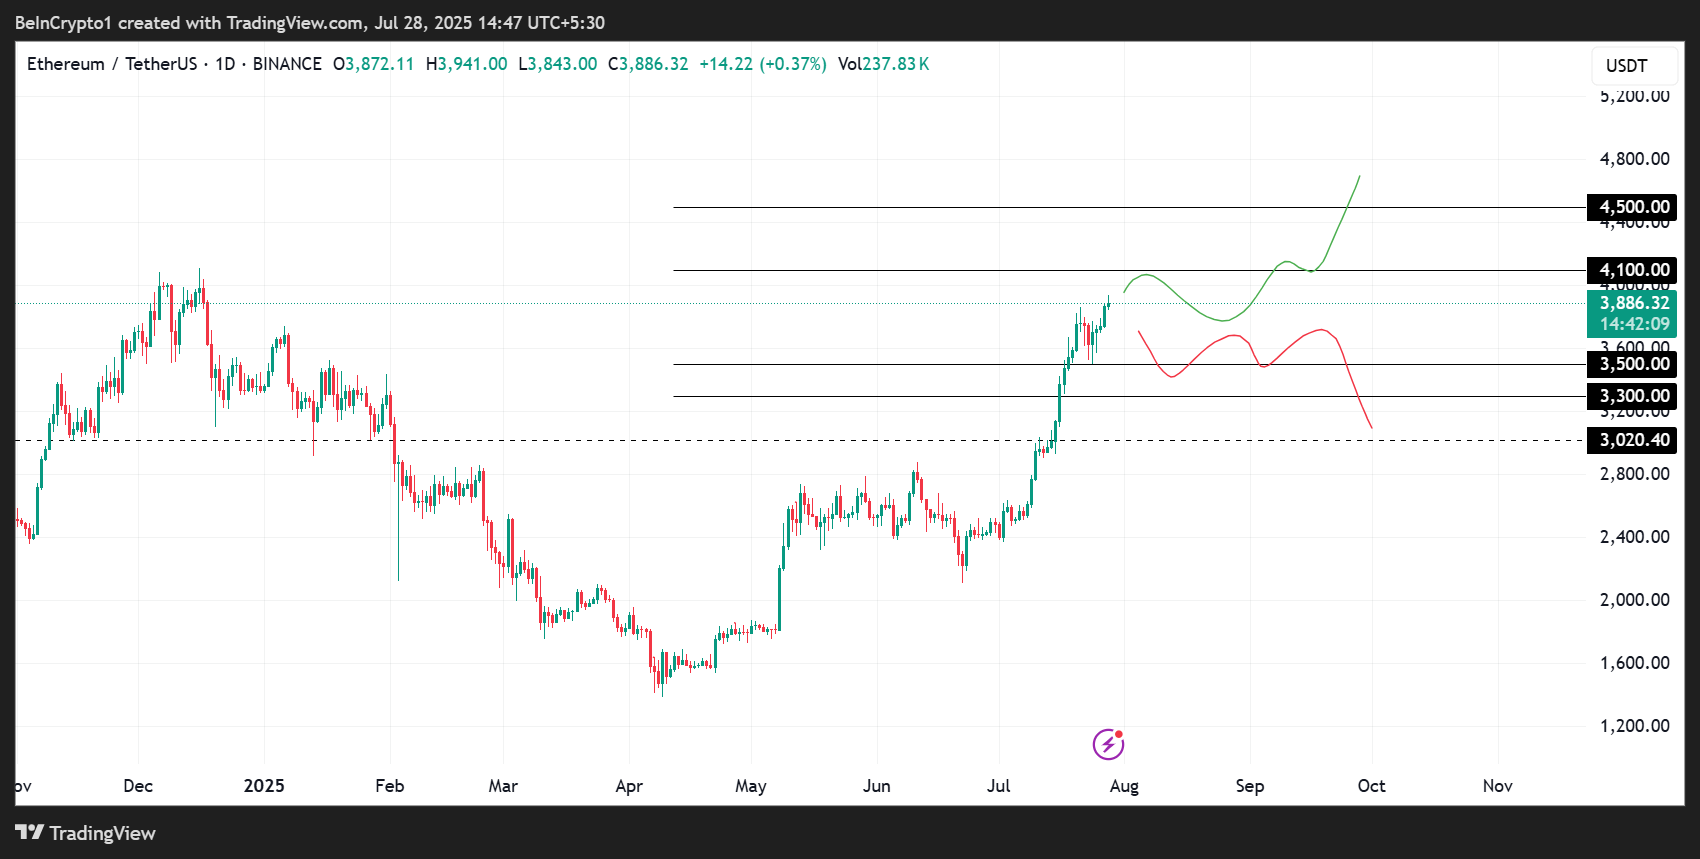Select the current price label 3,886.32
1700x859 pixels.
(1634, 301)
